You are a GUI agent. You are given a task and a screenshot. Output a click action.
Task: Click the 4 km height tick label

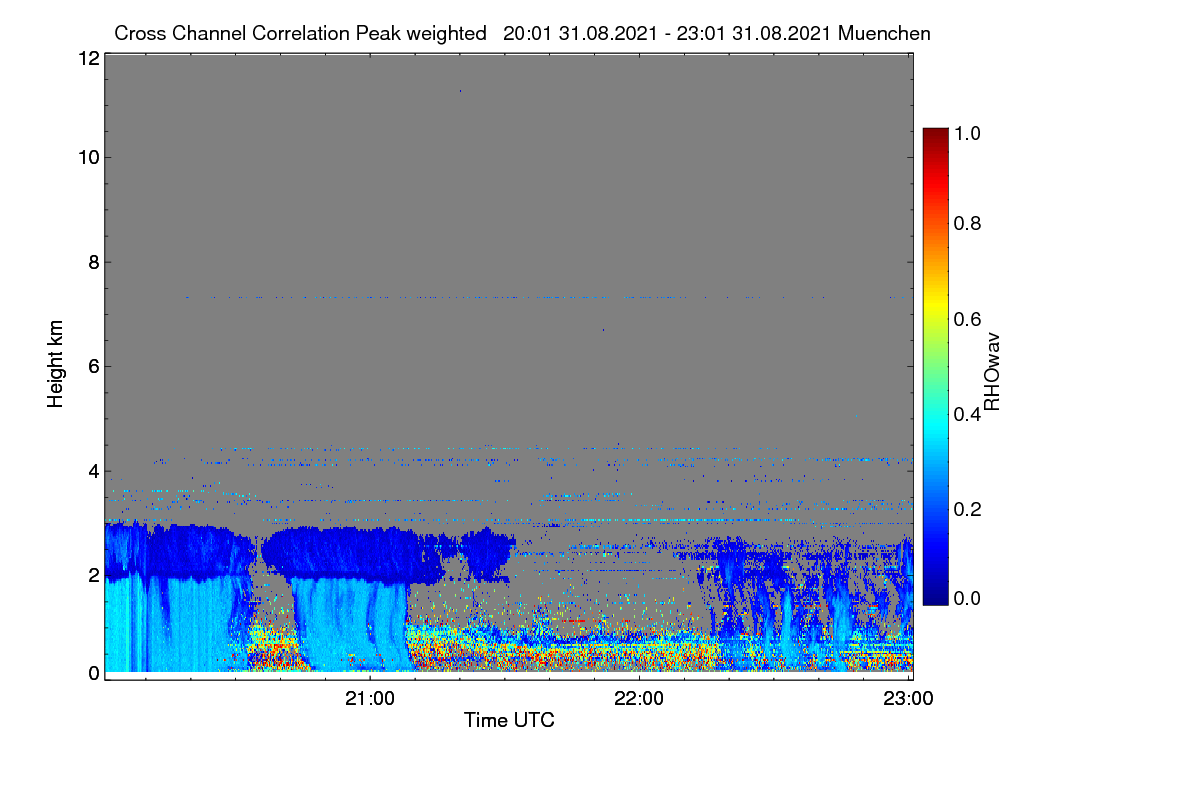(x=93, y=470)
